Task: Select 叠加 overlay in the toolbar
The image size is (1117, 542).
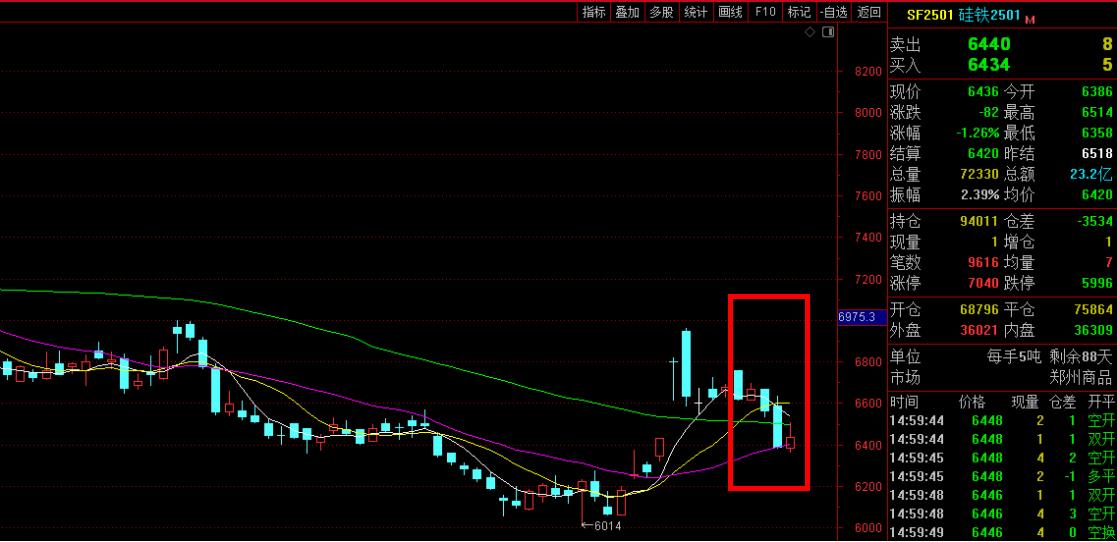Action: tap(627, 12)
